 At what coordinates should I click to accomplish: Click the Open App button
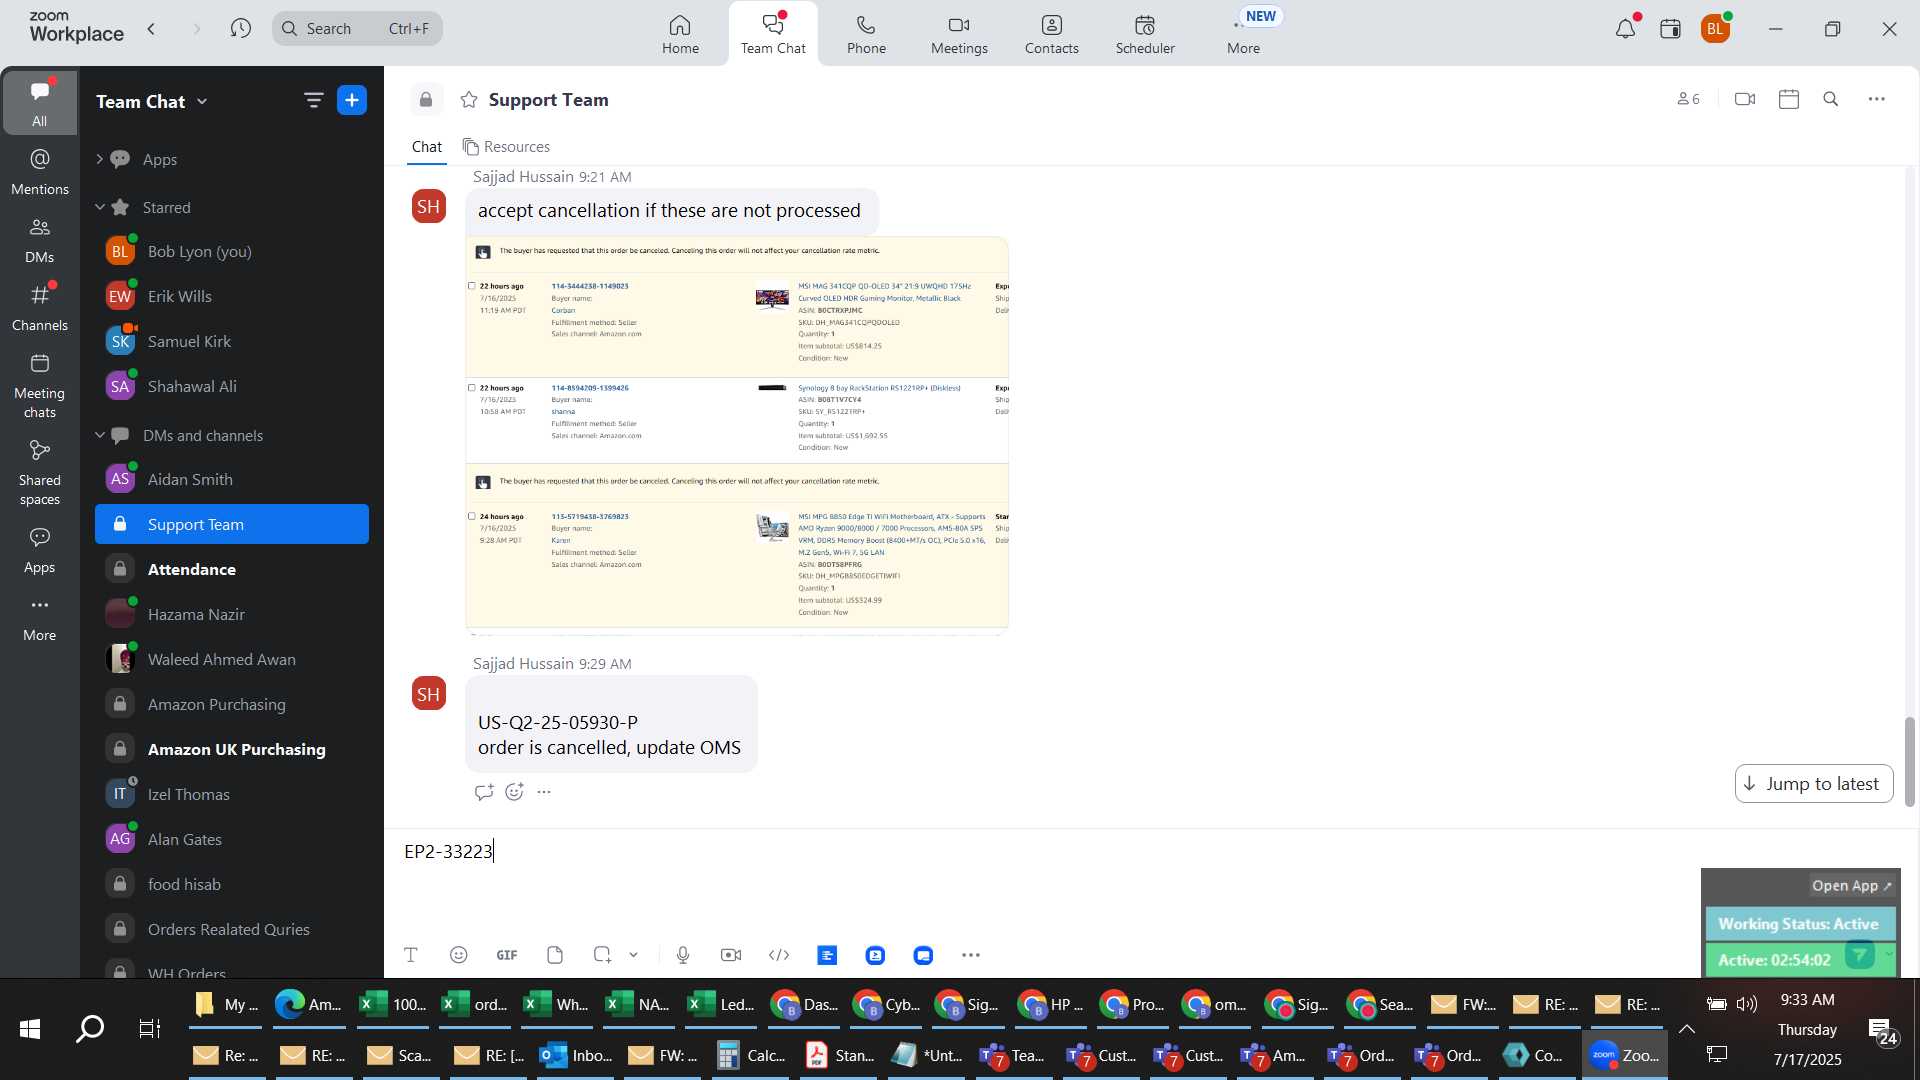click(x=1851, y=886)
